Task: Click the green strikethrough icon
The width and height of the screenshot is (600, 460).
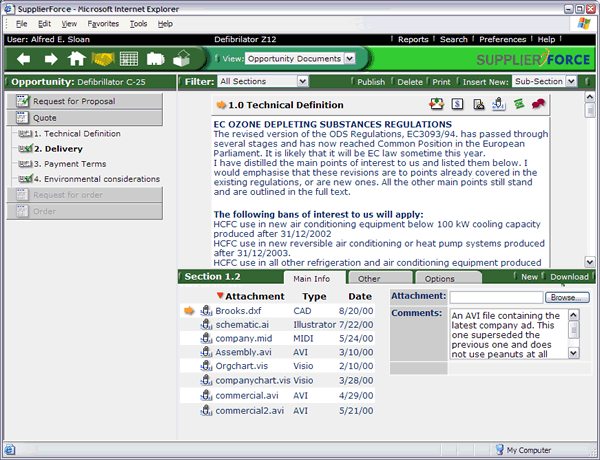Action: point(519,104)
